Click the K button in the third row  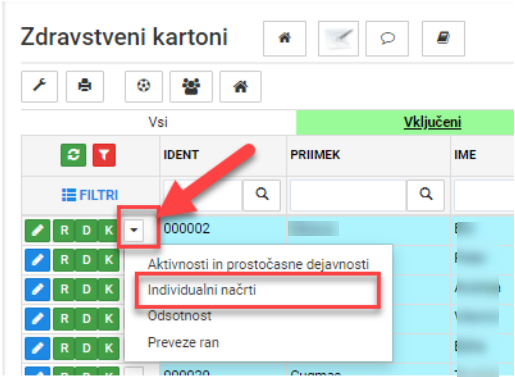click(109, 289)
